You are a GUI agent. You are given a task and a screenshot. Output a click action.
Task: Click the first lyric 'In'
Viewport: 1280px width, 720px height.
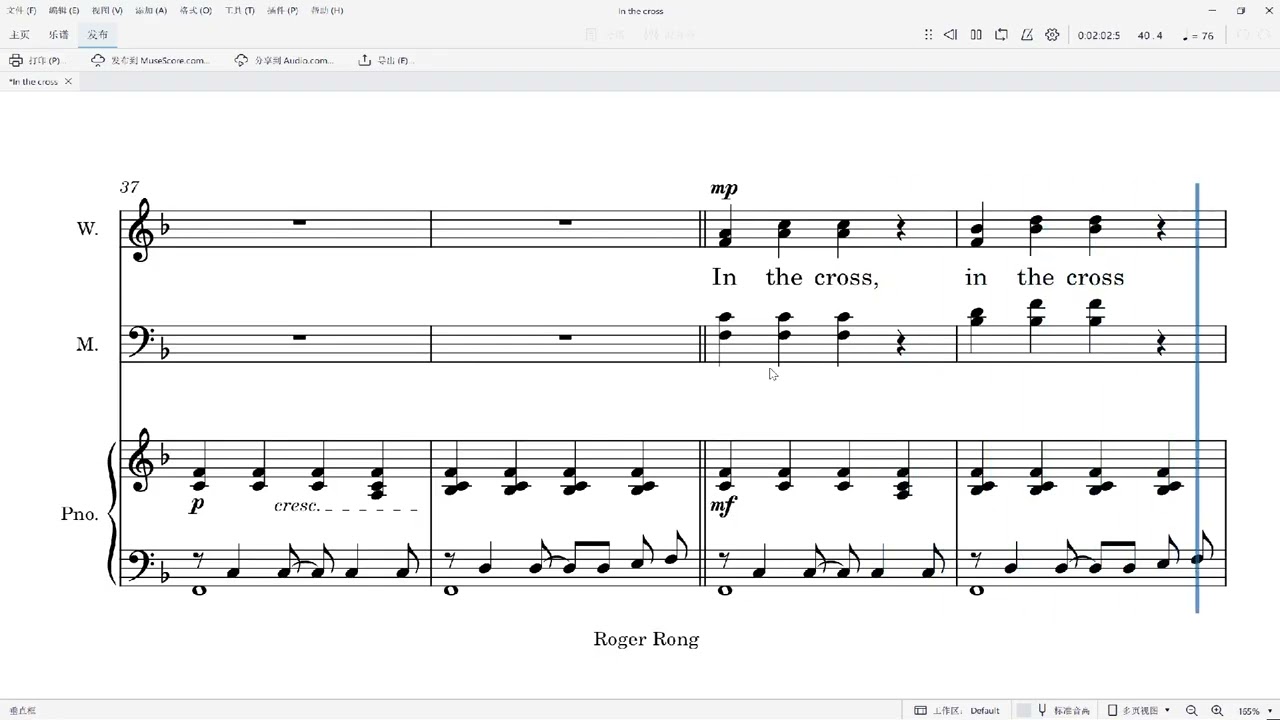click(x=724, y=277)
